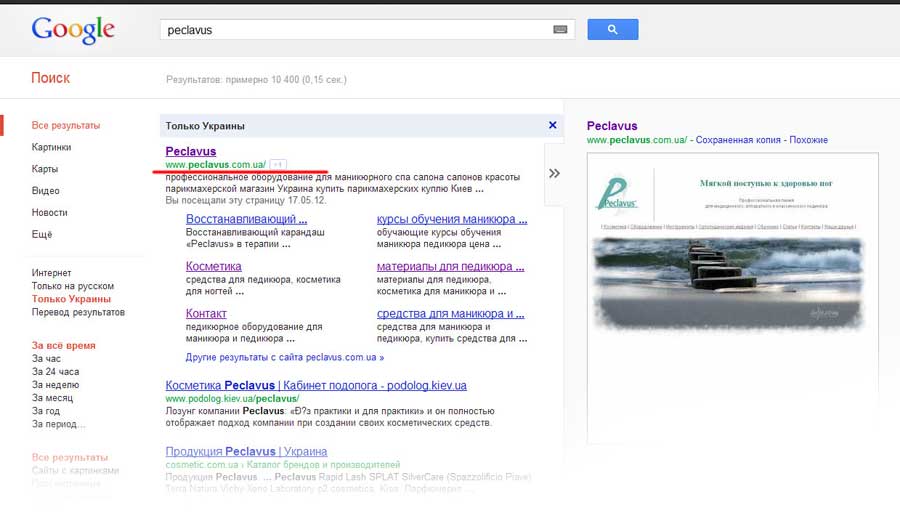Filter results За час
The image size is (900, 513).
click(46, 359)
